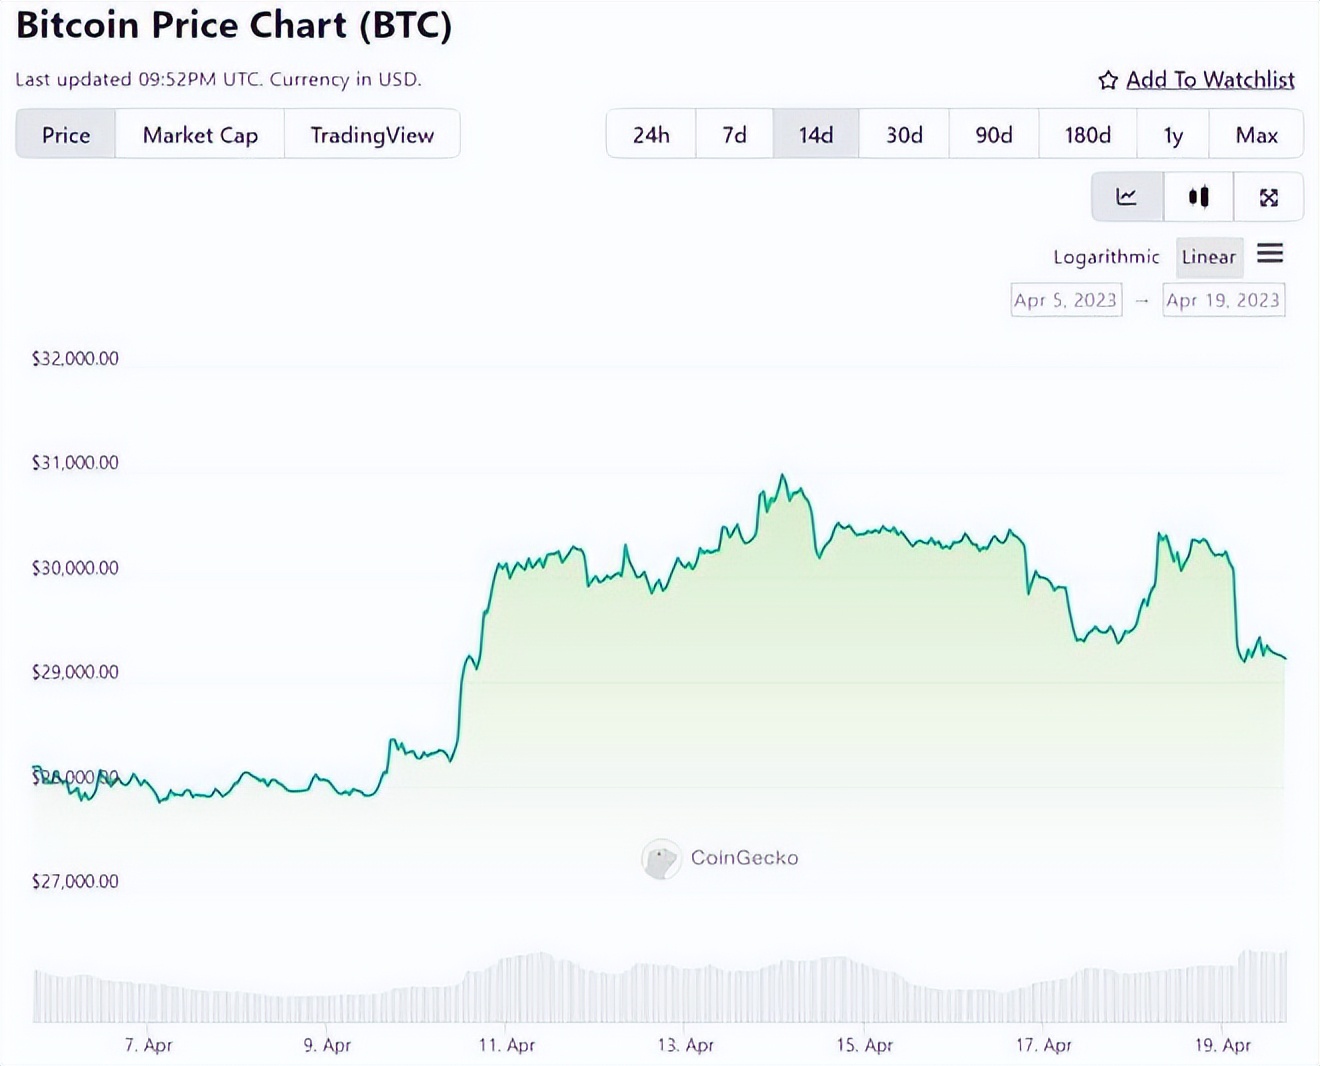Switch to the Market Cap tab
1320x1066 pixels.
coord(200,134)
